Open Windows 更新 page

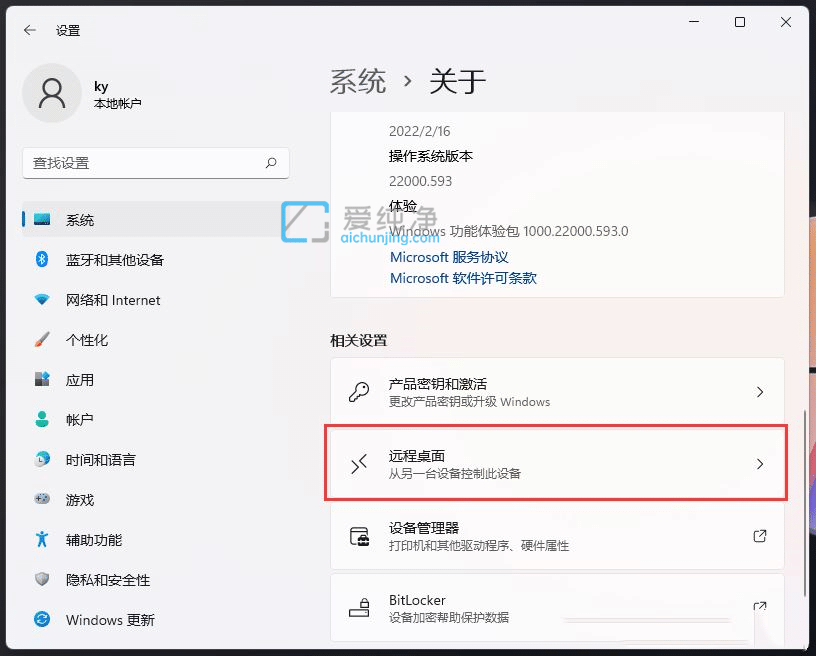[x=155, y=619]
